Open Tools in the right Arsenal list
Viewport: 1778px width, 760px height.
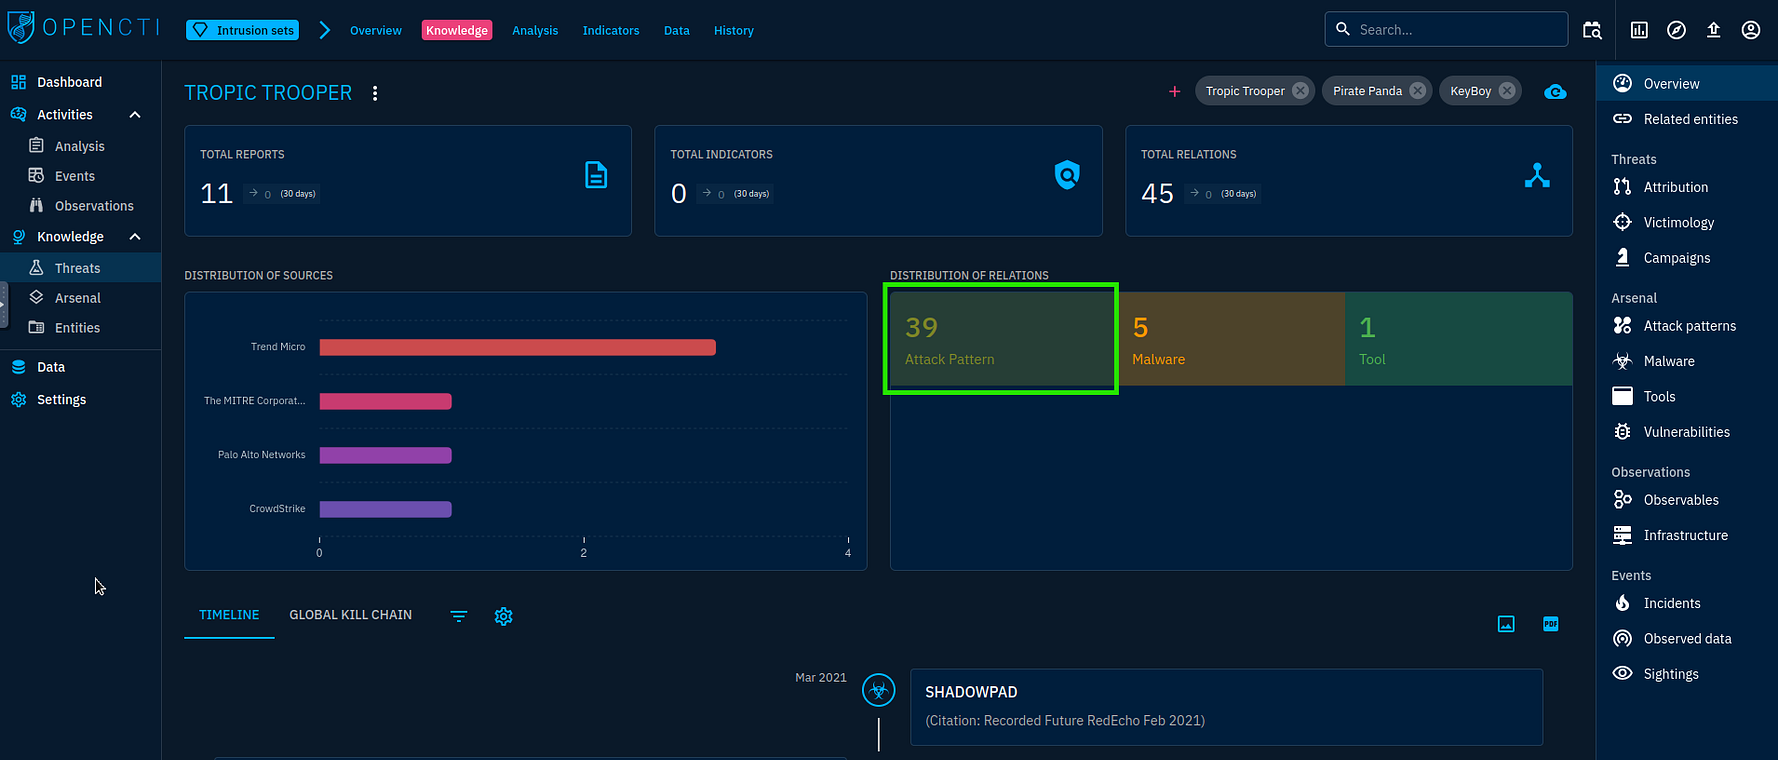tap(1687, 396)
